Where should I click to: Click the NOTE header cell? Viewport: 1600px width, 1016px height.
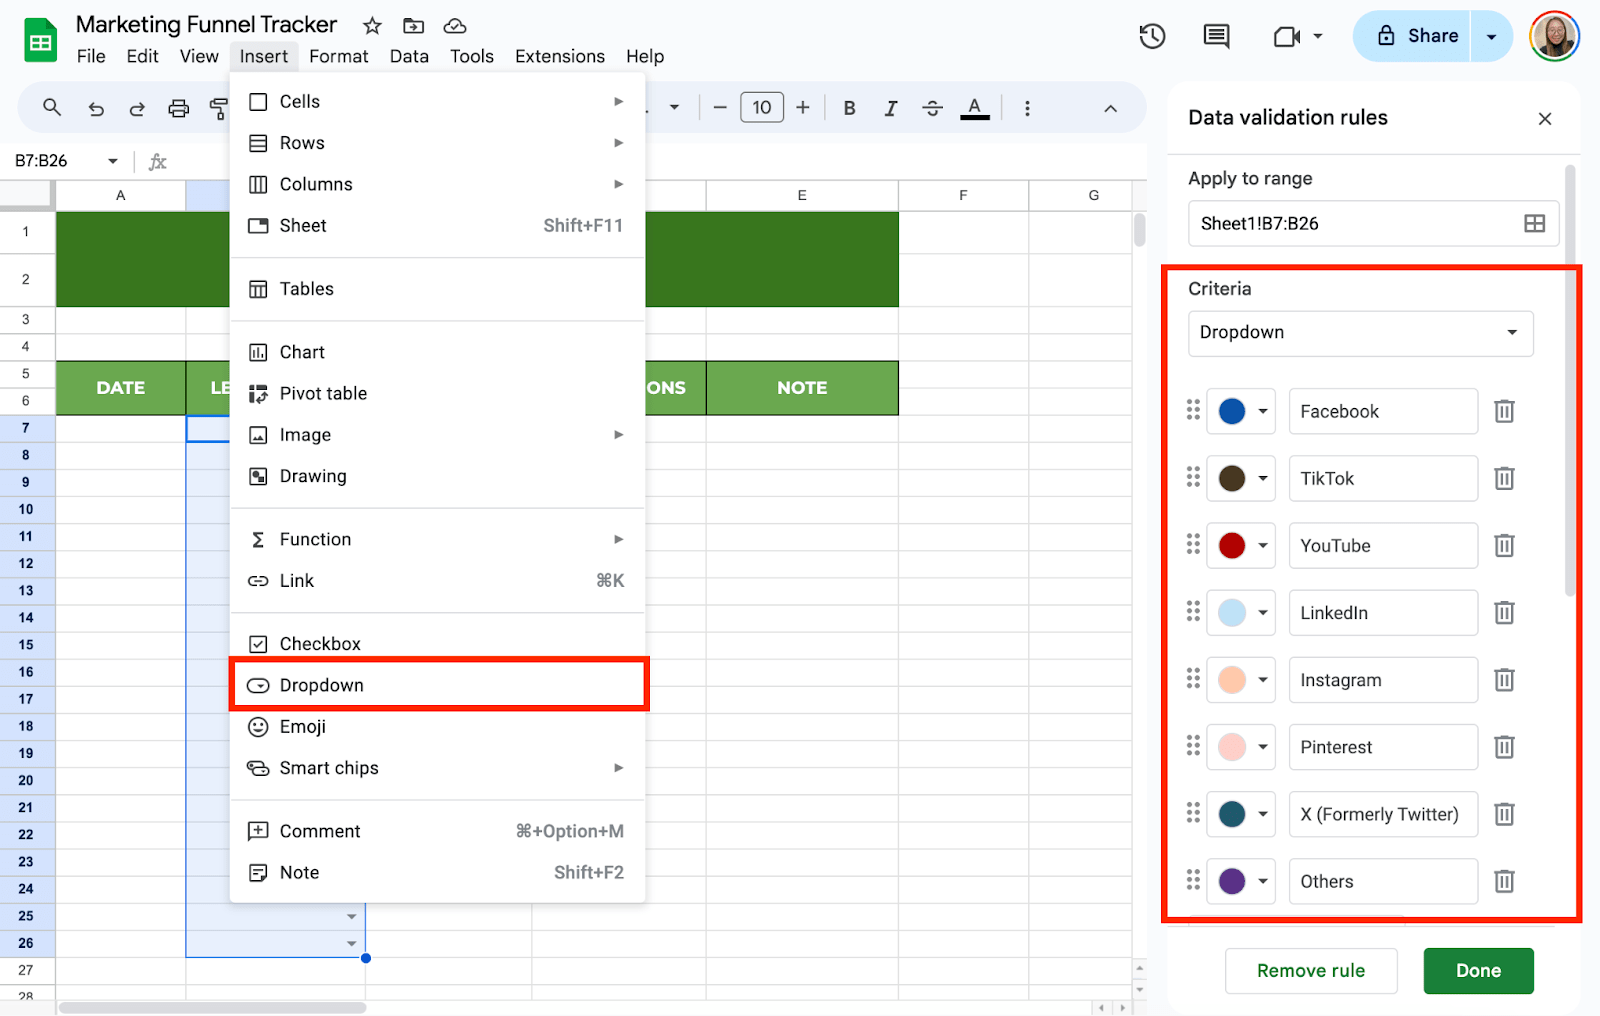click(802, 388)
